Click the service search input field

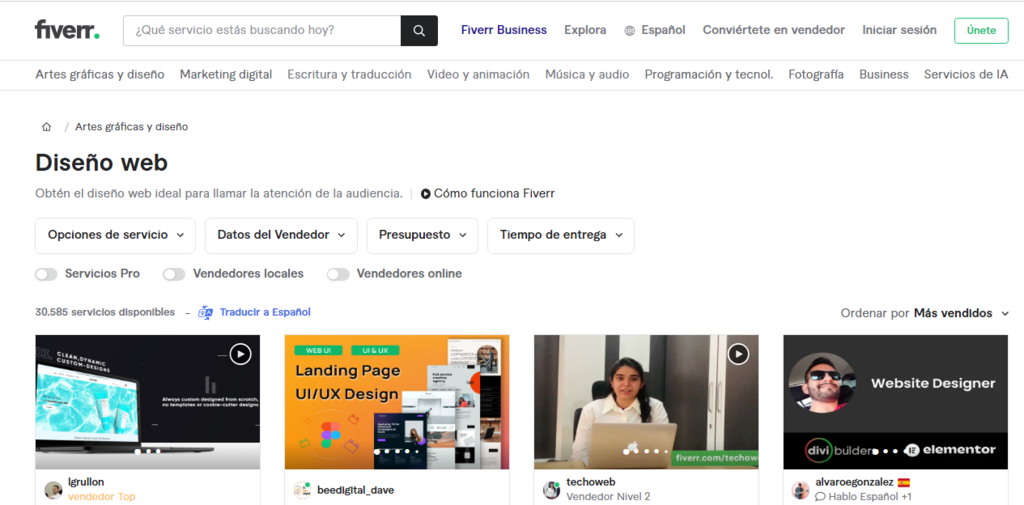click(x=262, y=31)
